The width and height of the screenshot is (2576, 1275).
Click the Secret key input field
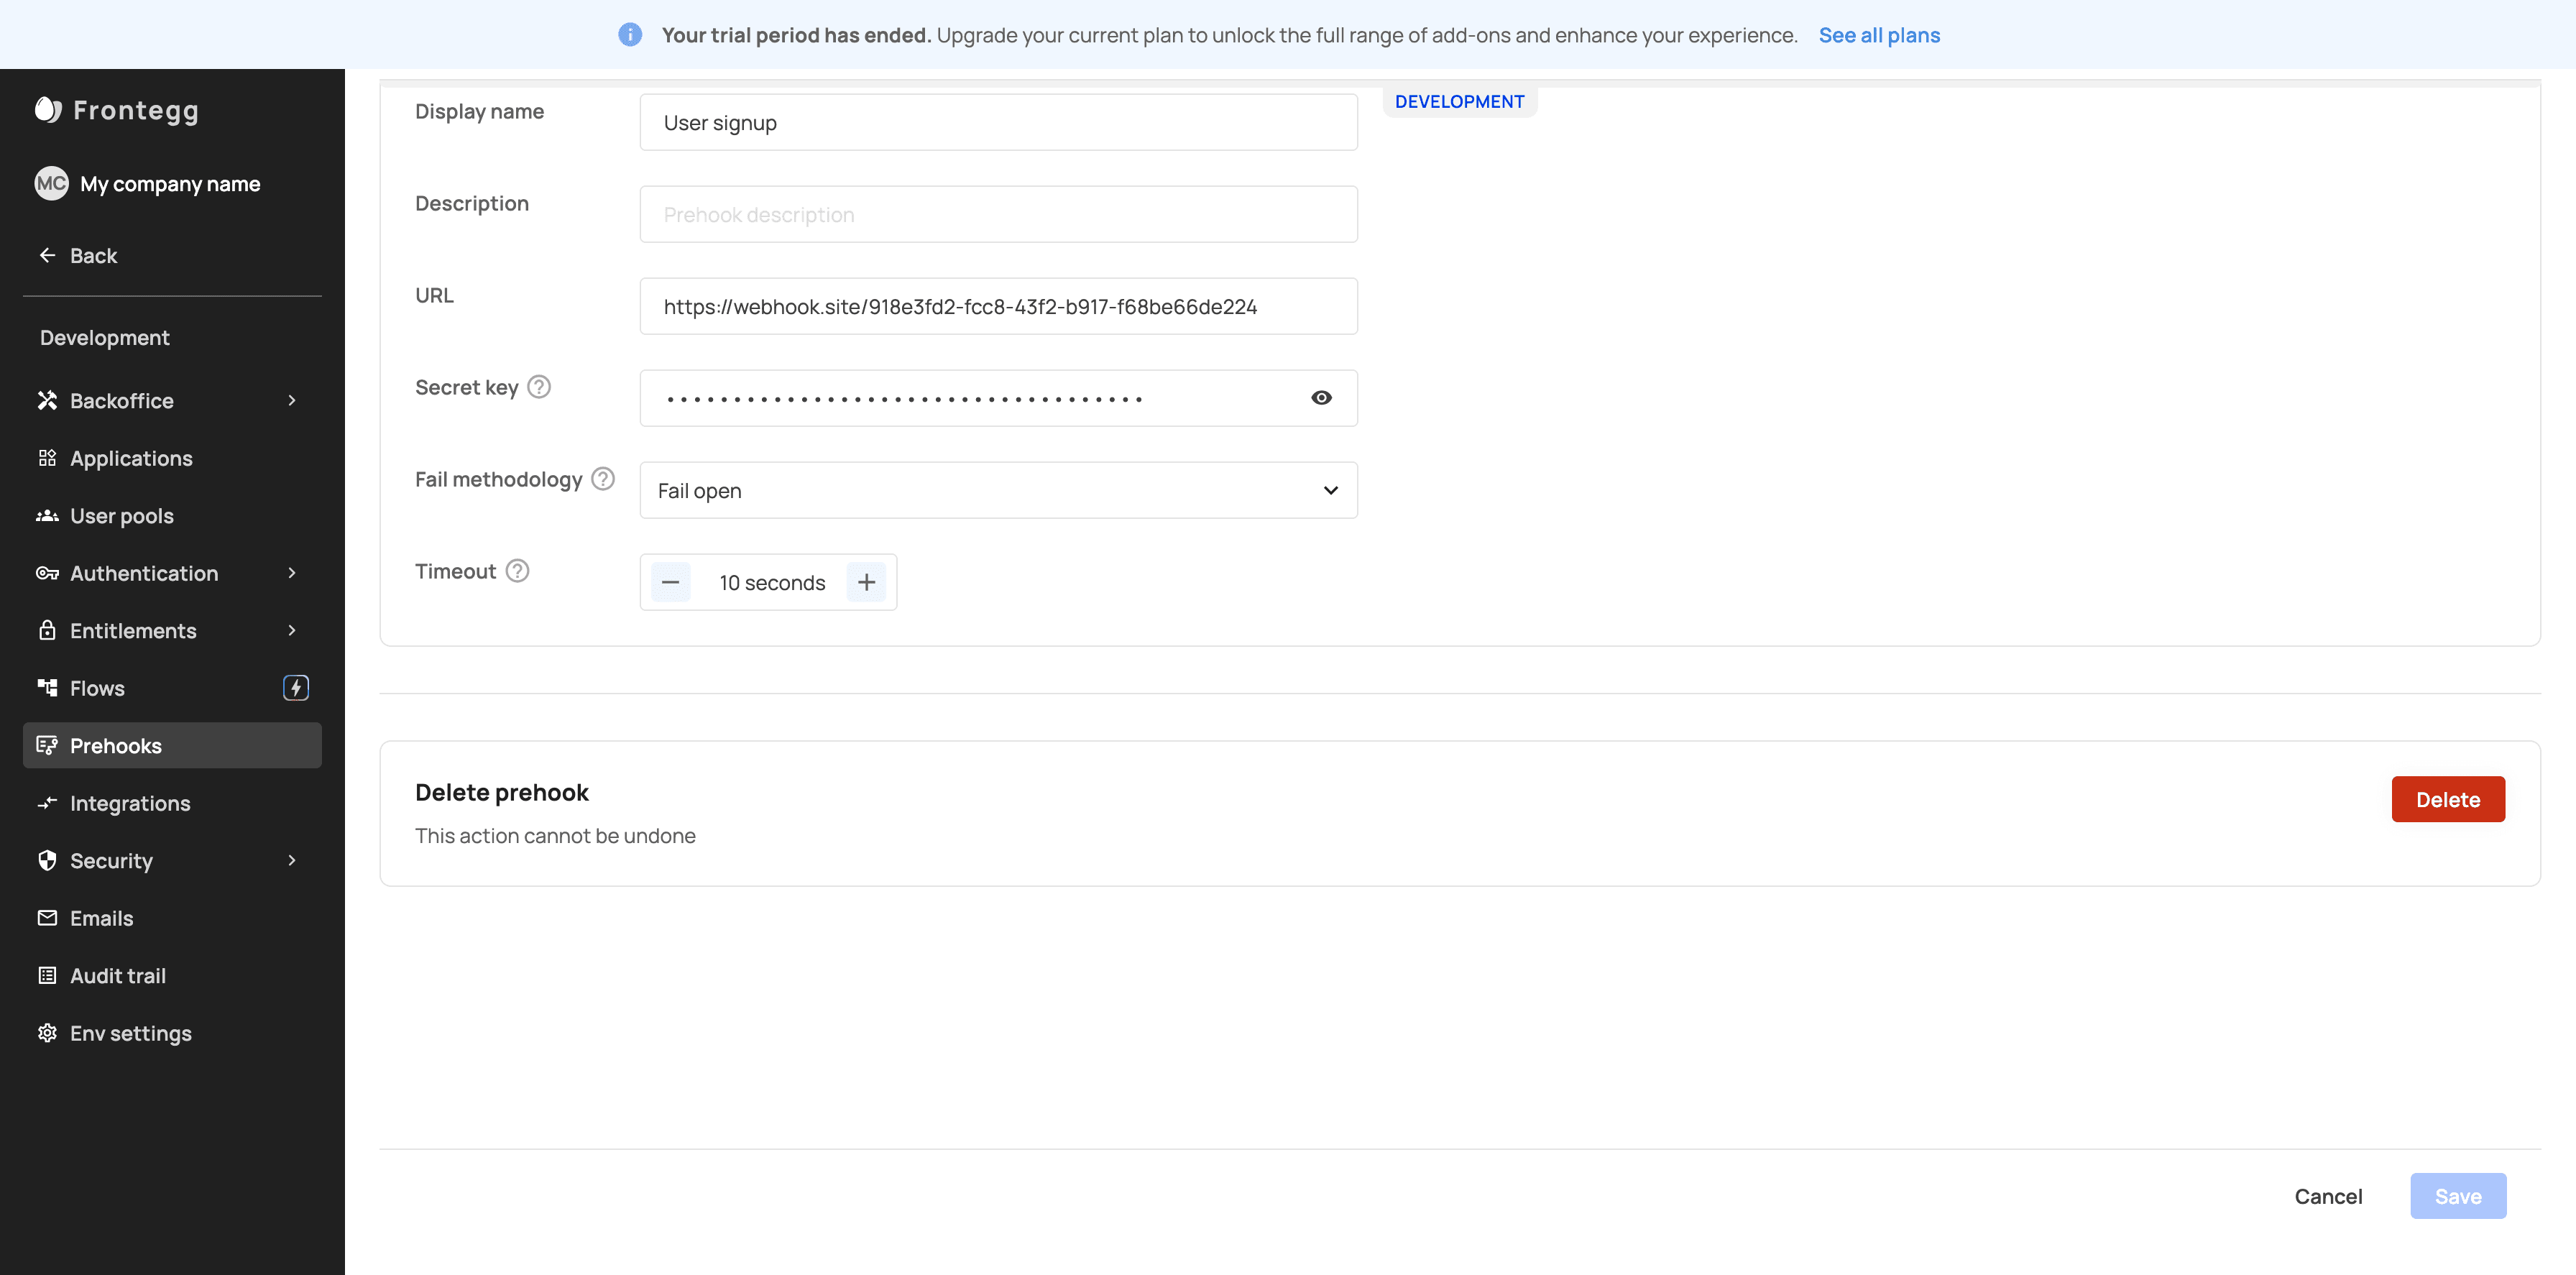998,398
